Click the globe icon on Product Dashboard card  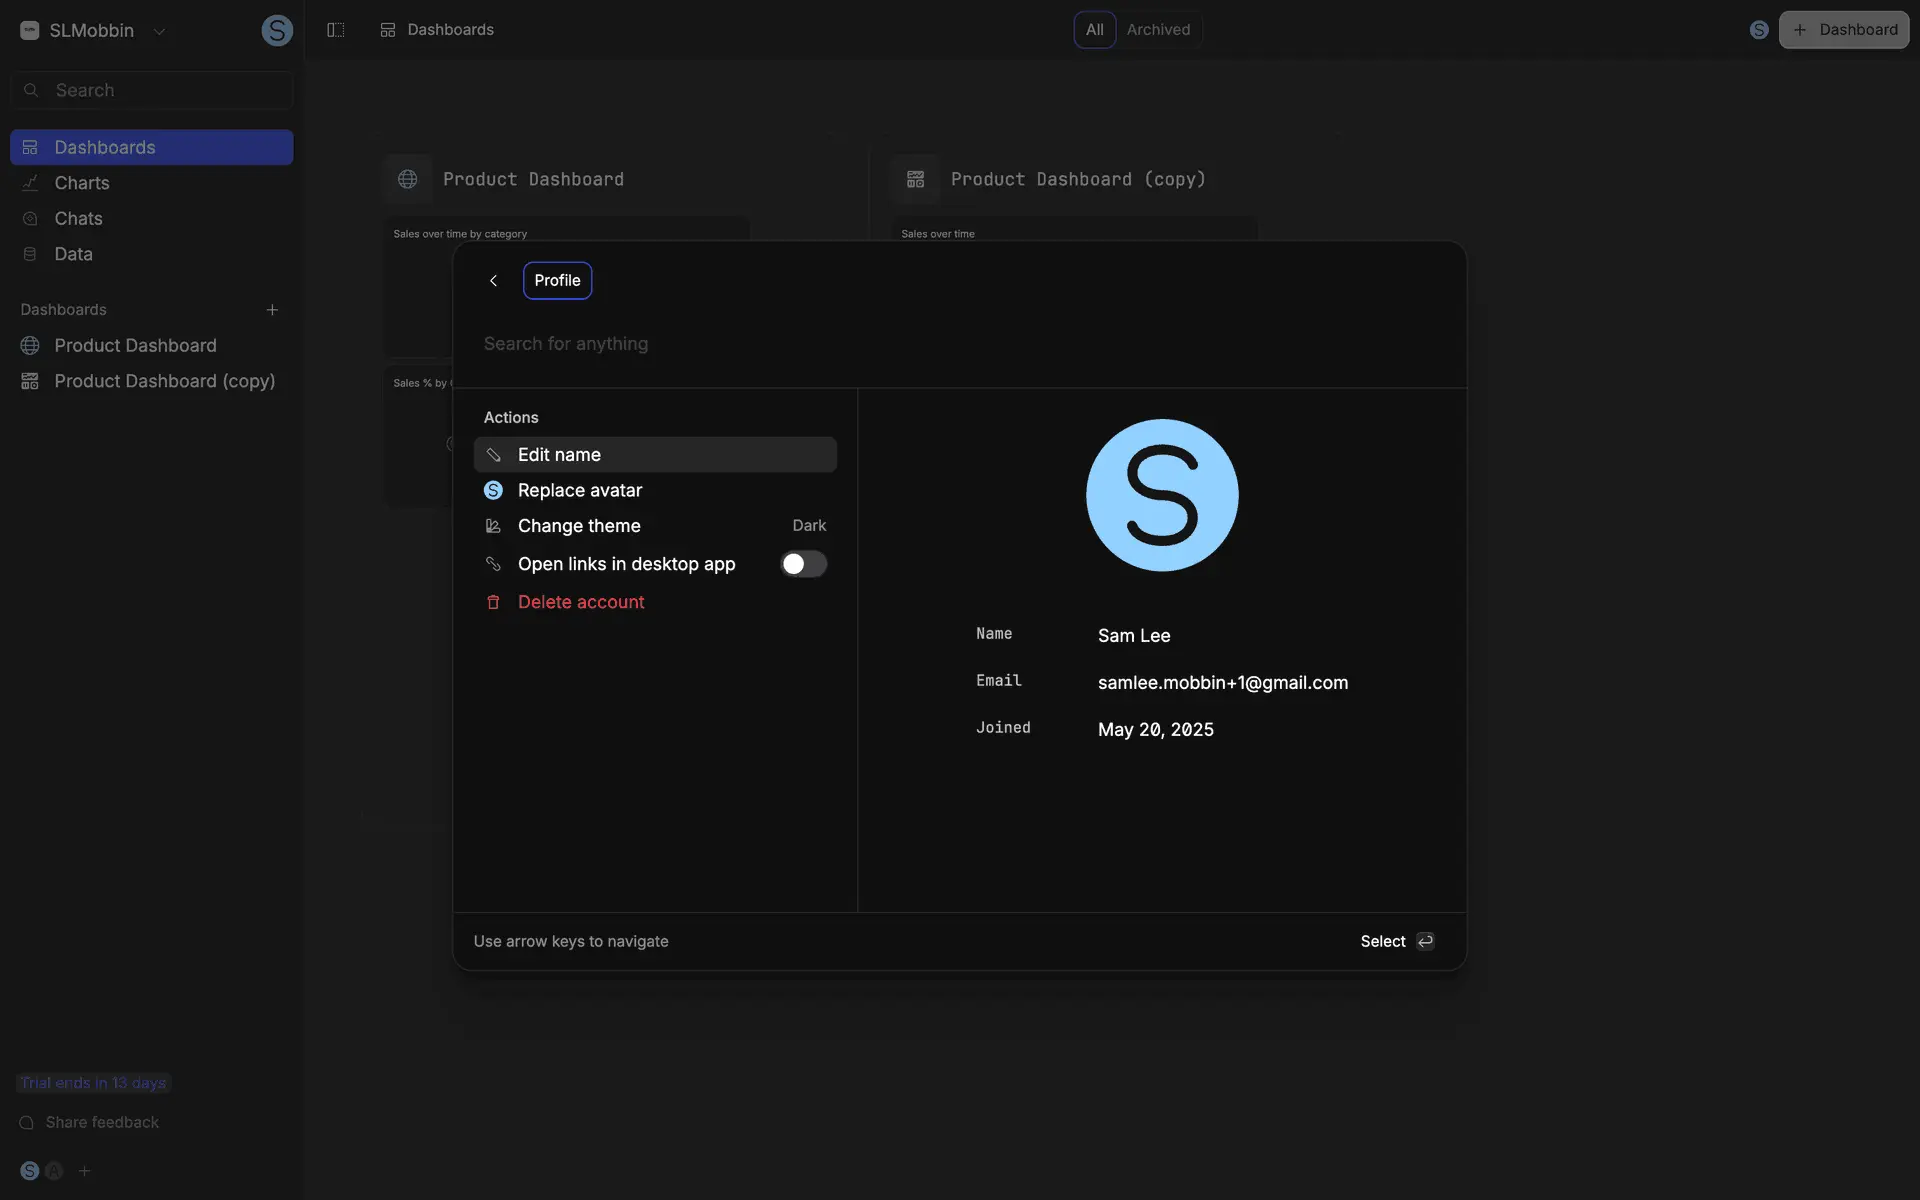tap(408, 180)
